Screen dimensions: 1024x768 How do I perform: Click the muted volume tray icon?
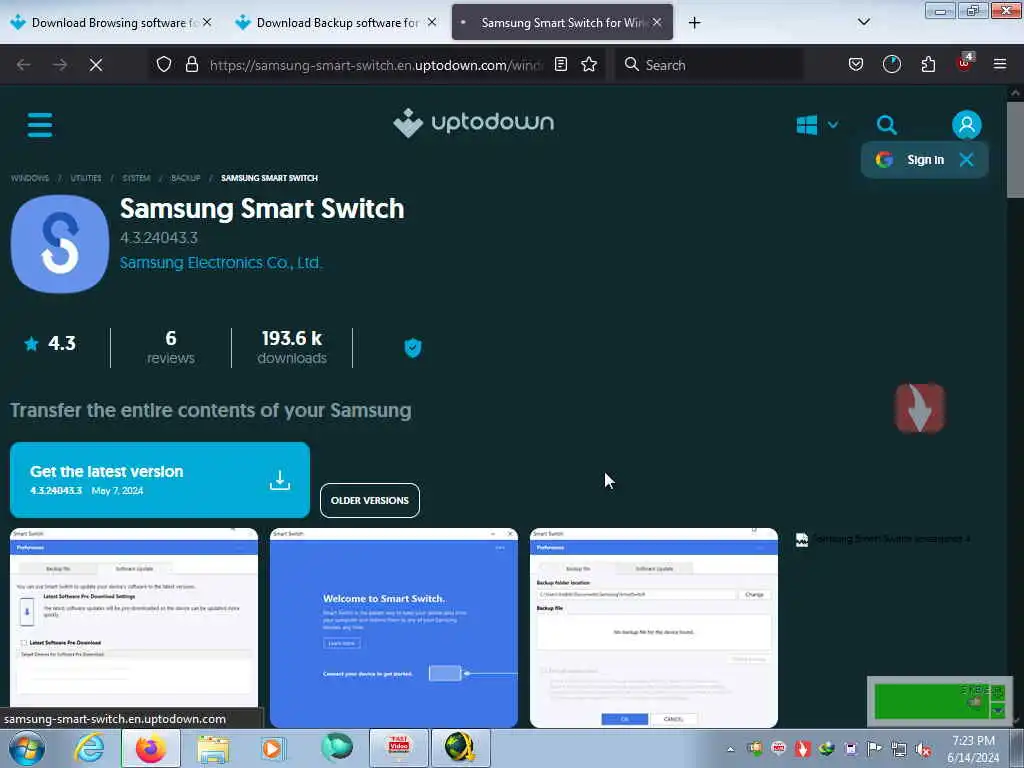pos(923,749)
